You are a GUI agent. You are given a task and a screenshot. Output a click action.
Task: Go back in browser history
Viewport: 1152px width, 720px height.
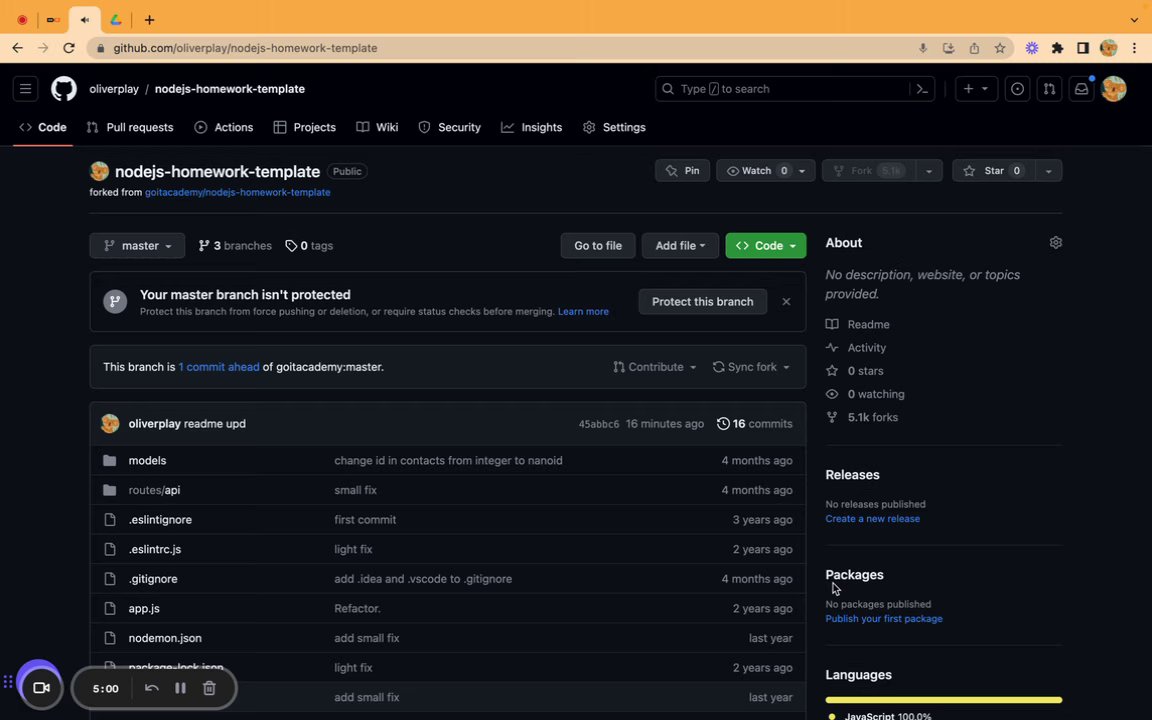[18, 48]
